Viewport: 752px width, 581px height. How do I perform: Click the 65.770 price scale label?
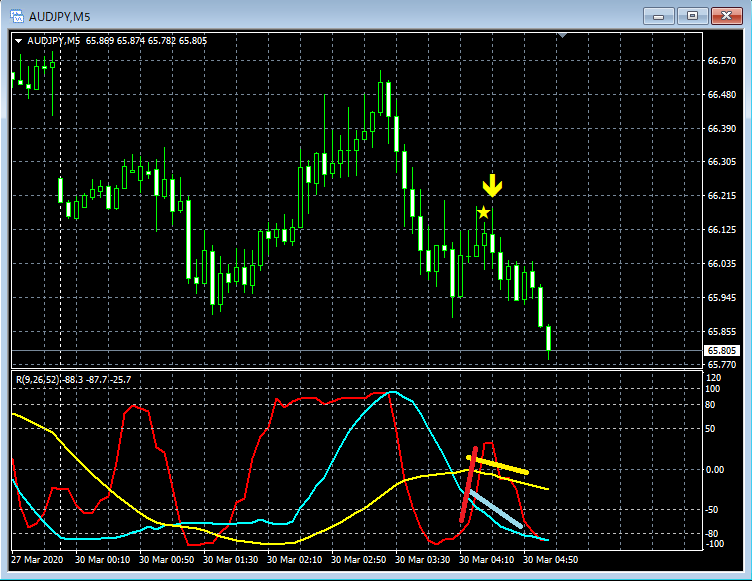722,365
